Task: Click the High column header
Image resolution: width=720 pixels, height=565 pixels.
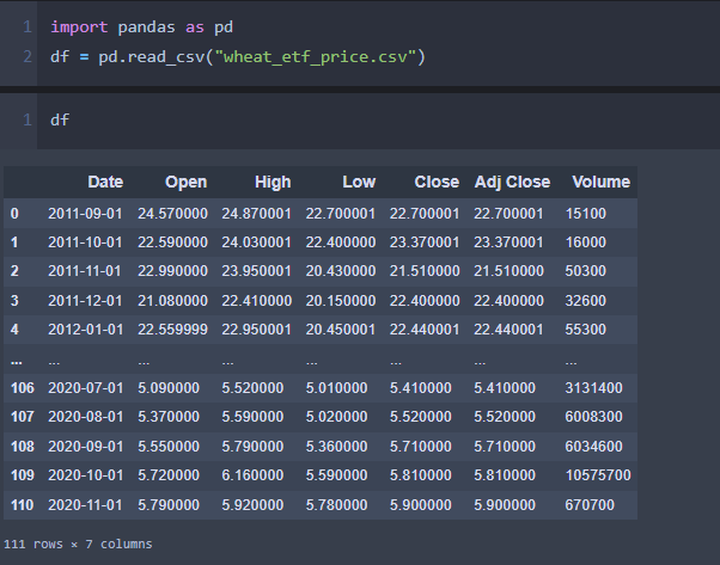Action: coord(272,182)
